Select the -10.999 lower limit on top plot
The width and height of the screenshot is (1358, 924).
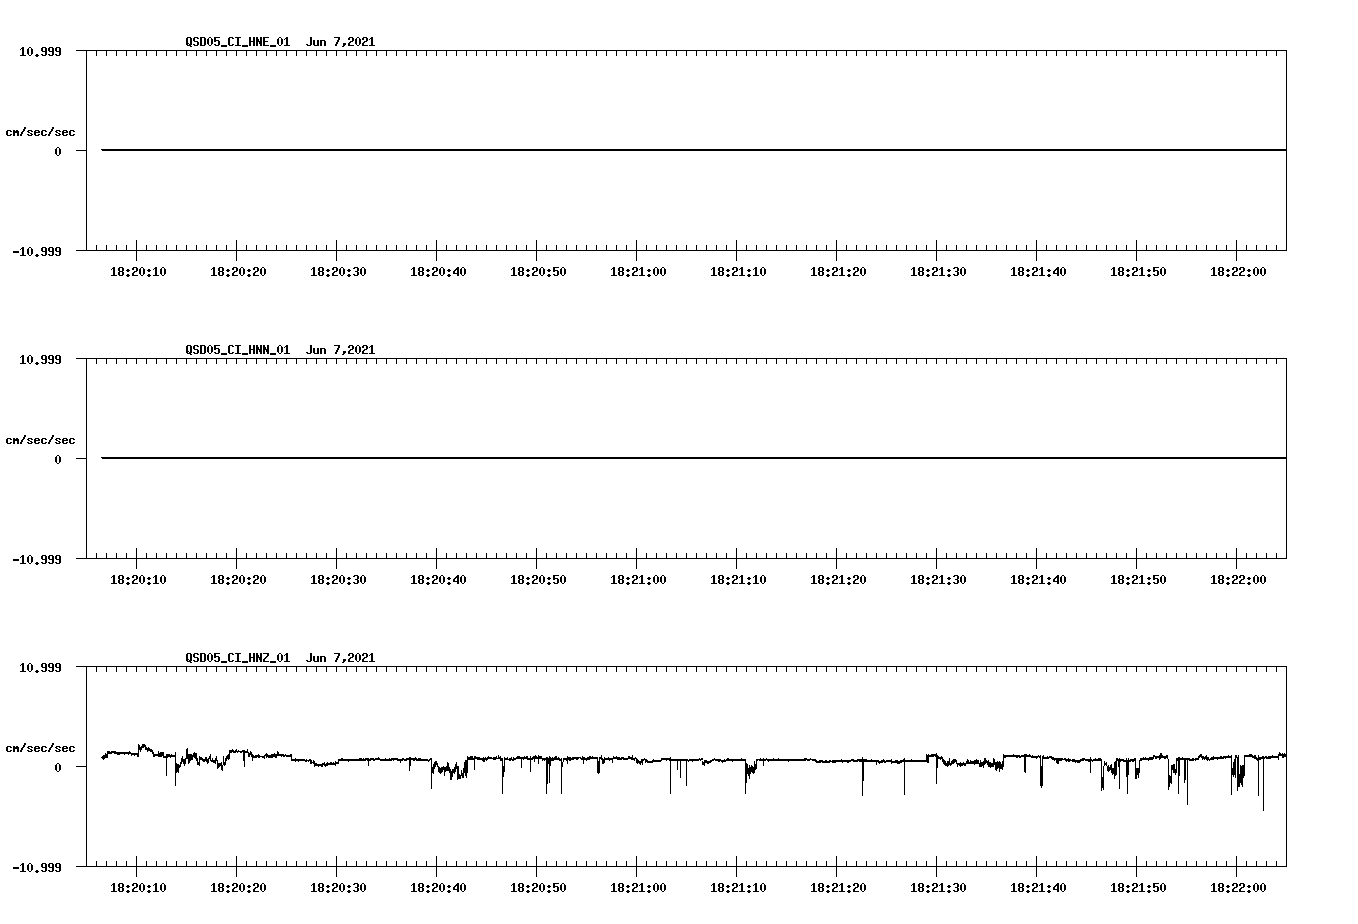coord(38,253)
